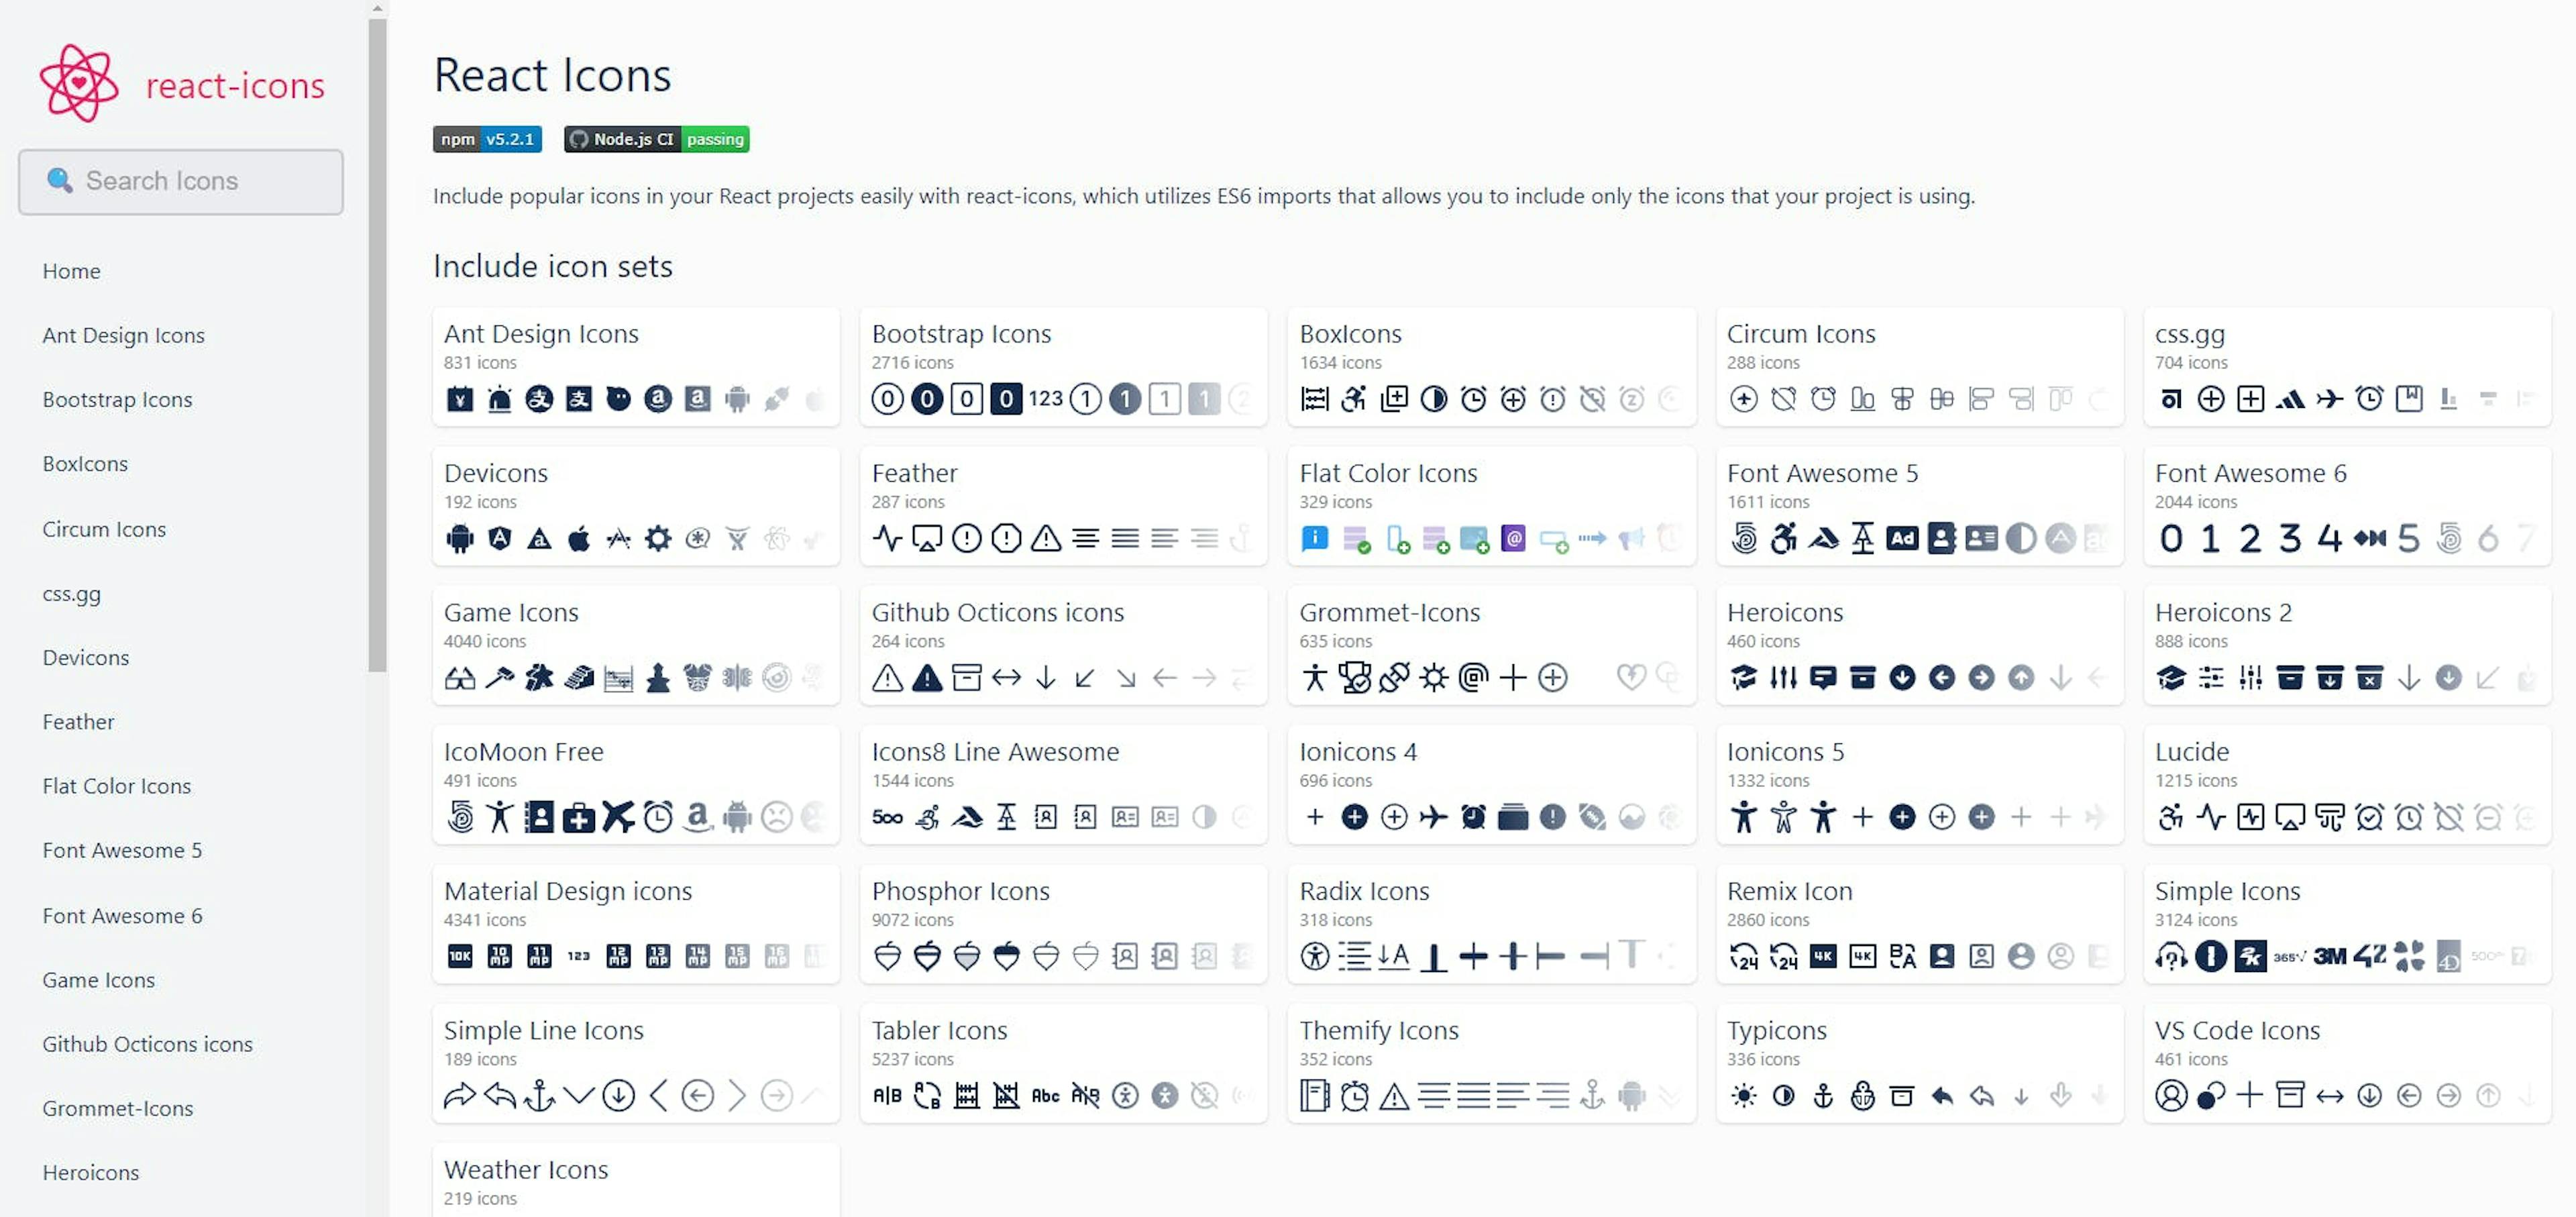Screen dimensions: 2576x1217
Task: Click the Android robot icon in Ant Design Icons card
Action: tap(737, 399)
